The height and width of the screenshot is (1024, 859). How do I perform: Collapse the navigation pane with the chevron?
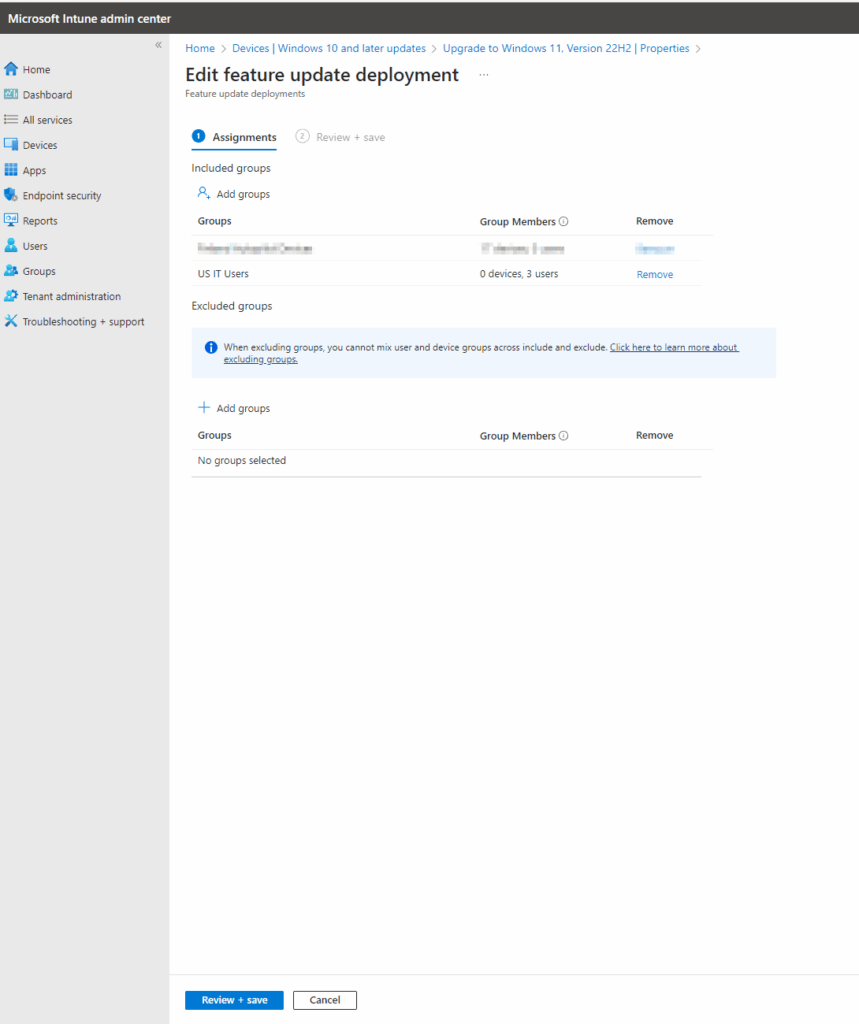(x=157, y=44)
